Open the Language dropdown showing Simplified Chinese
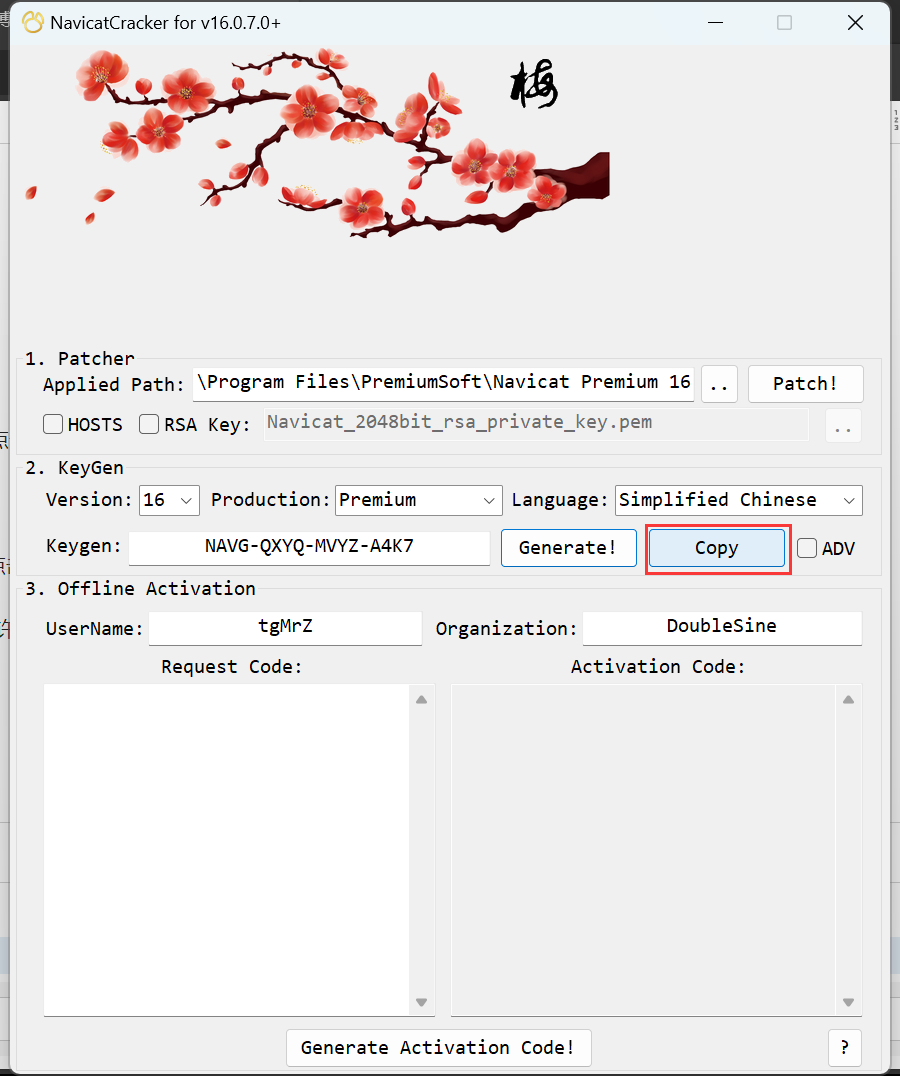 (738, 500)
